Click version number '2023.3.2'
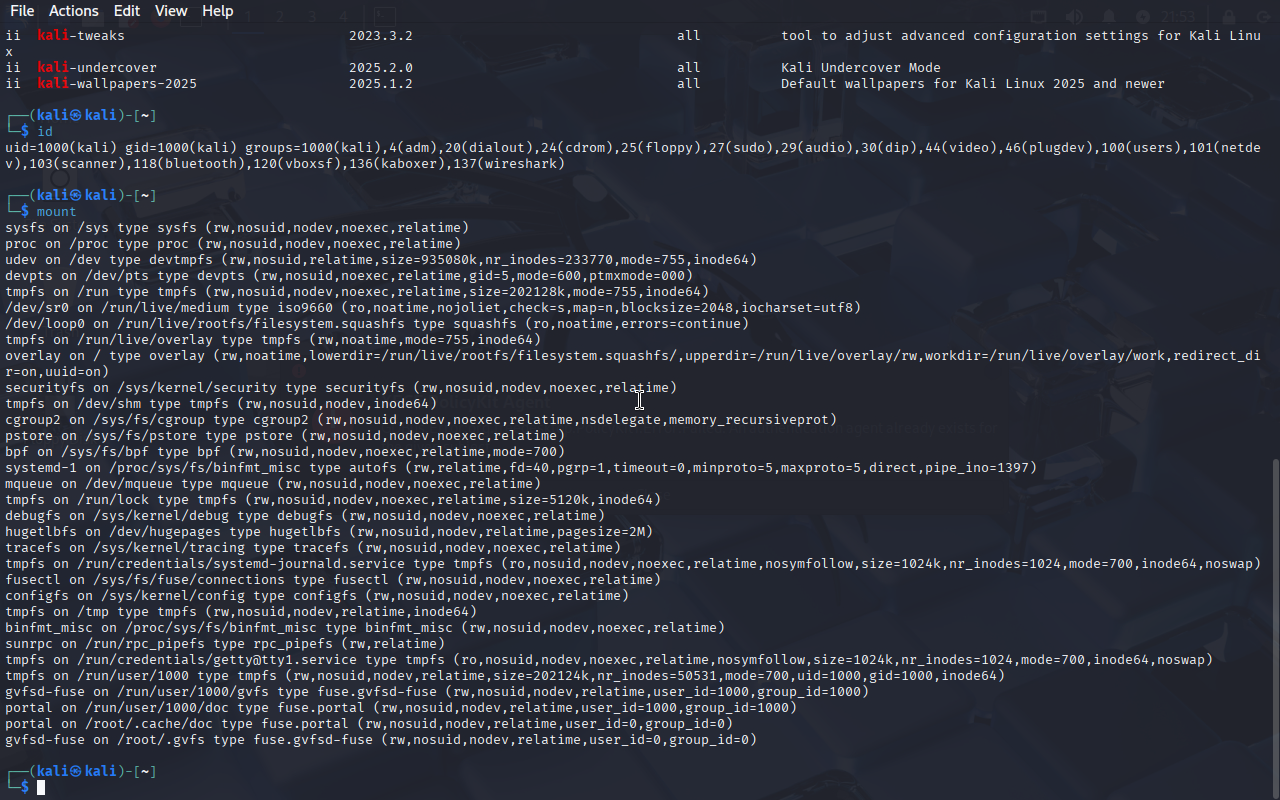The height and width of the screenshot is (800, 1280). pos(381,36)
